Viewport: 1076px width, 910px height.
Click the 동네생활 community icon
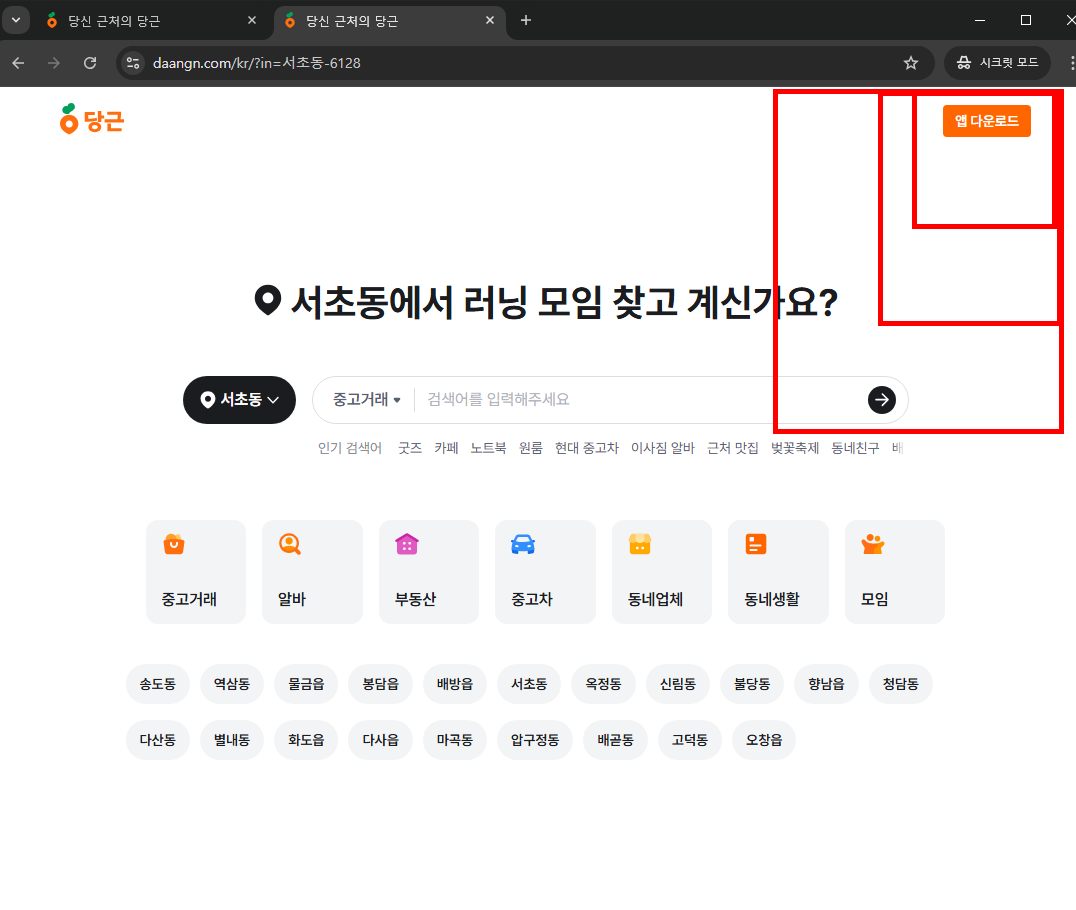pos(778,571)
